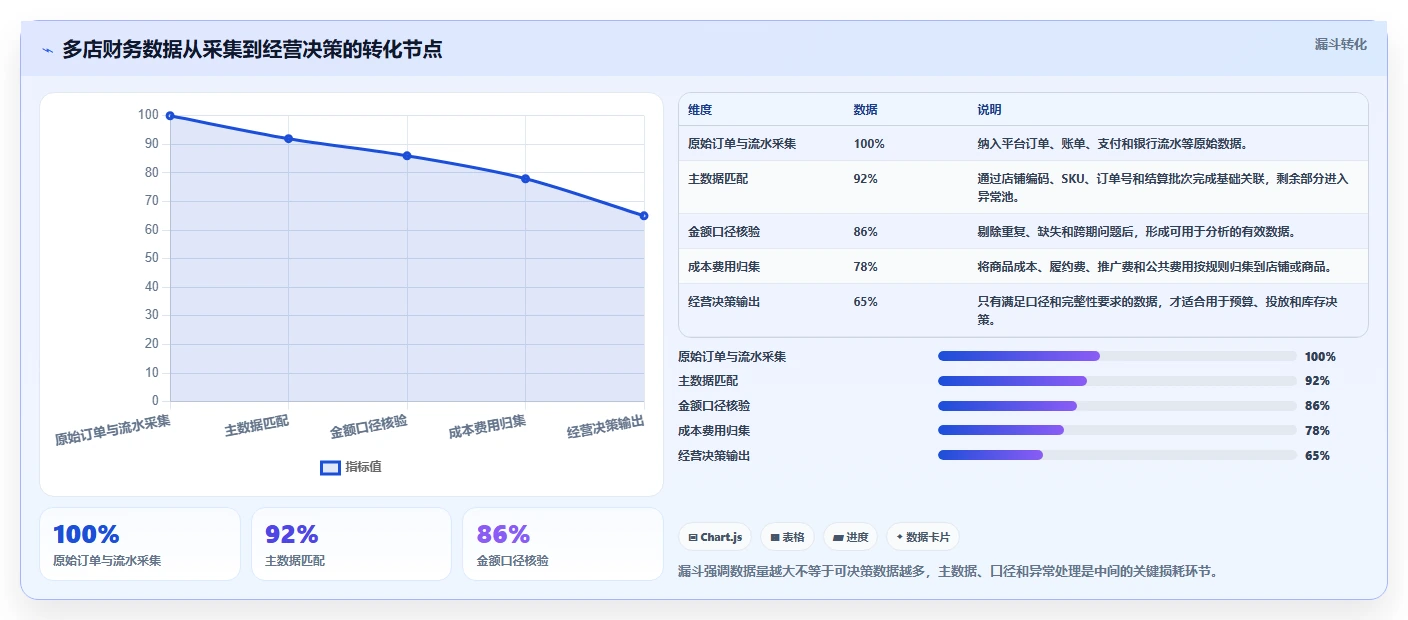
Task: Click the 进度 tag
Action: click(850, 537)
